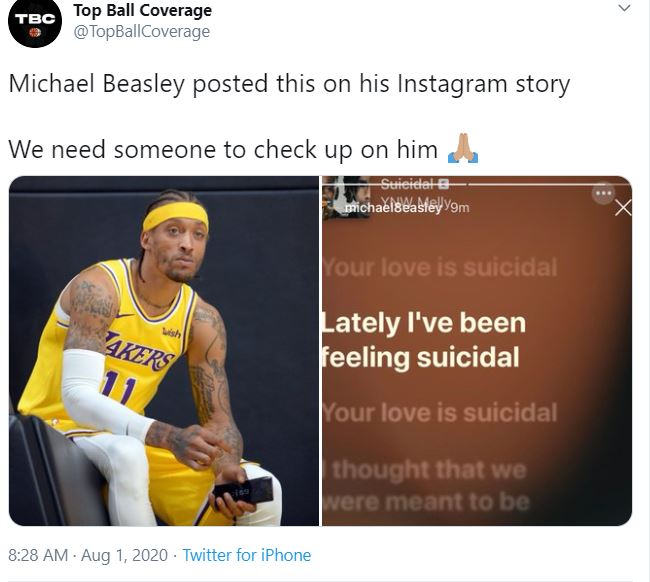Click the "We need someone to check up" text
Screen dimensions: 650x582
click(223, 149)
